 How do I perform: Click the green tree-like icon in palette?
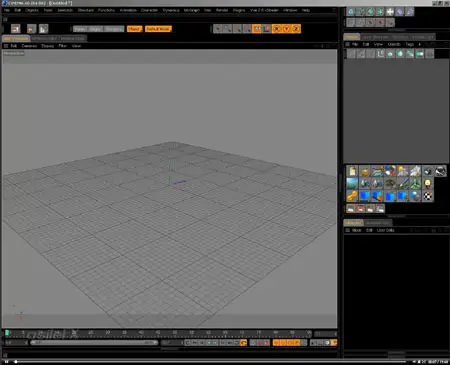coord(415,183)
